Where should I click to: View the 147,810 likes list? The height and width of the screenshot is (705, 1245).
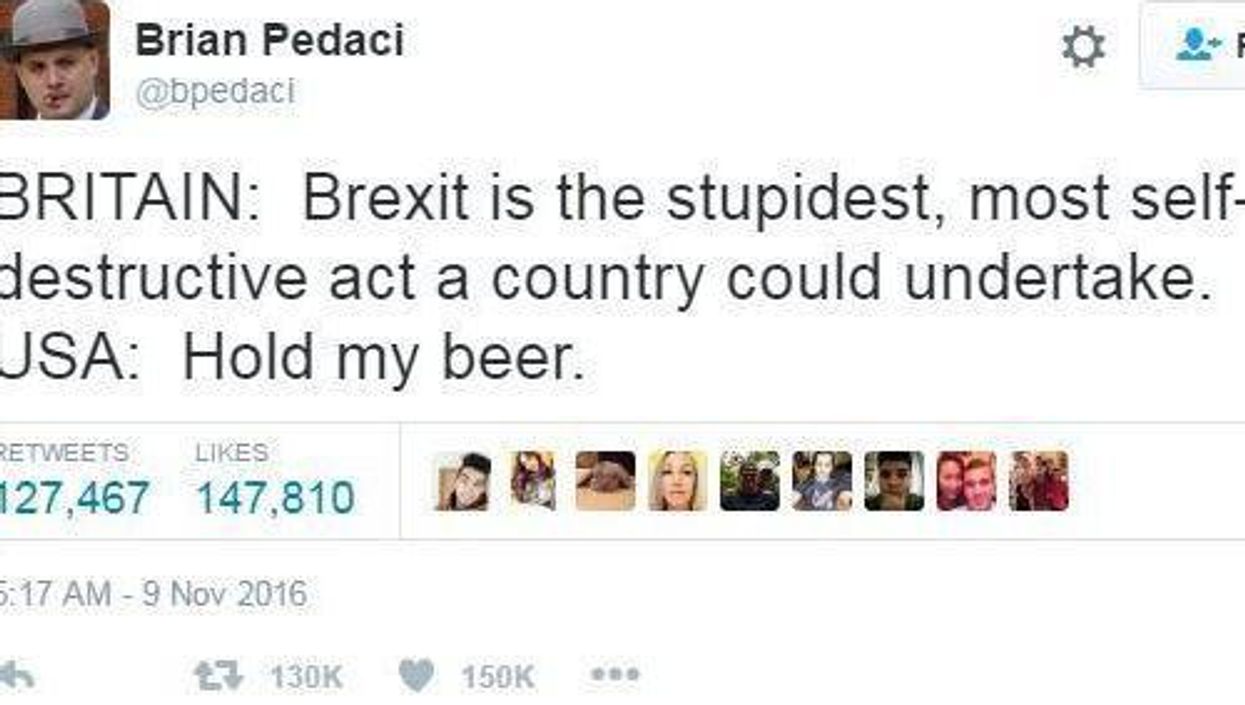(275, 496)
